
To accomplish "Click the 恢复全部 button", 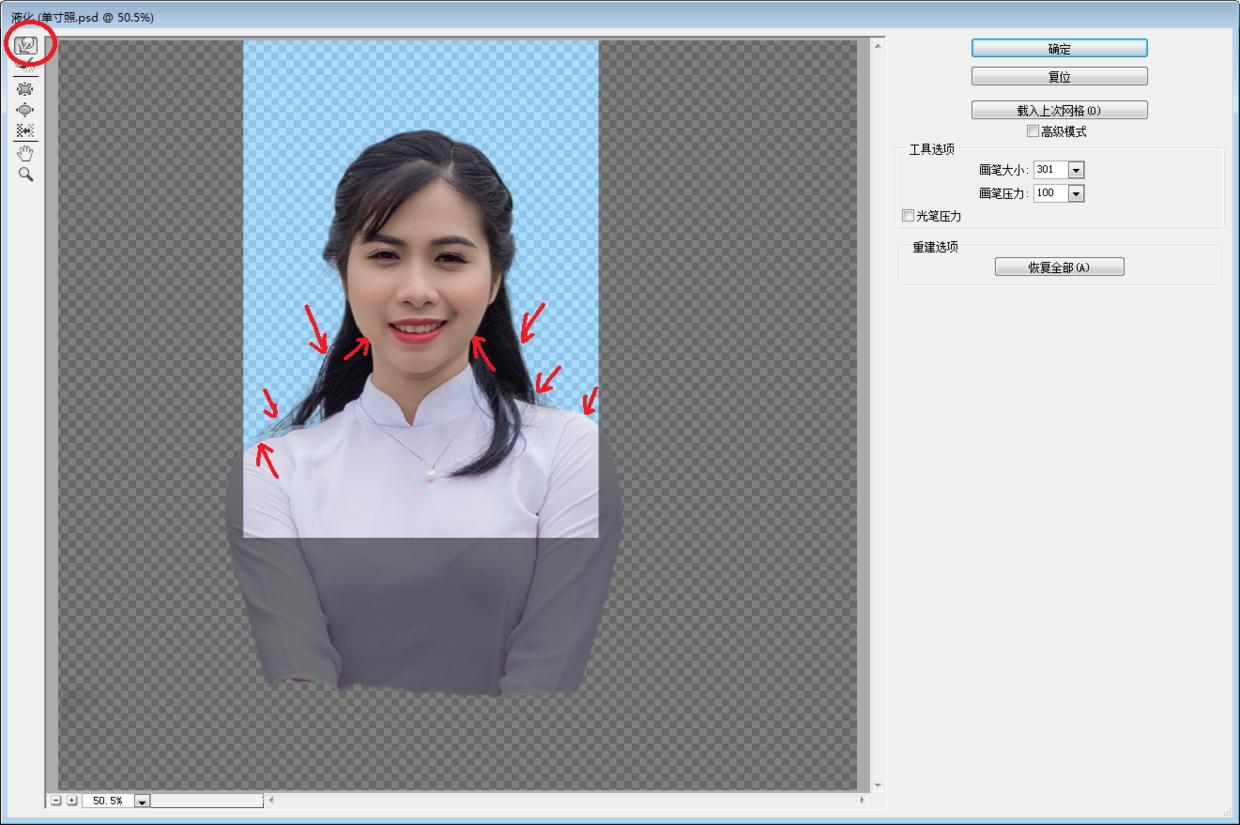I will [x=1059, y=267].
